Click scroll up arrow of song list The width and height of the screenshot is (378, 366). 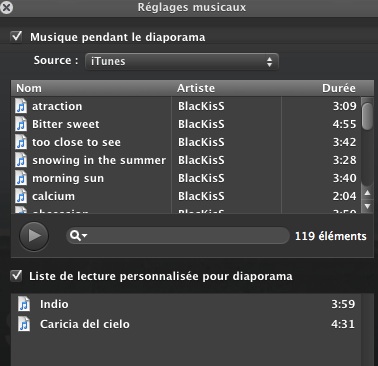click(367, 193)
